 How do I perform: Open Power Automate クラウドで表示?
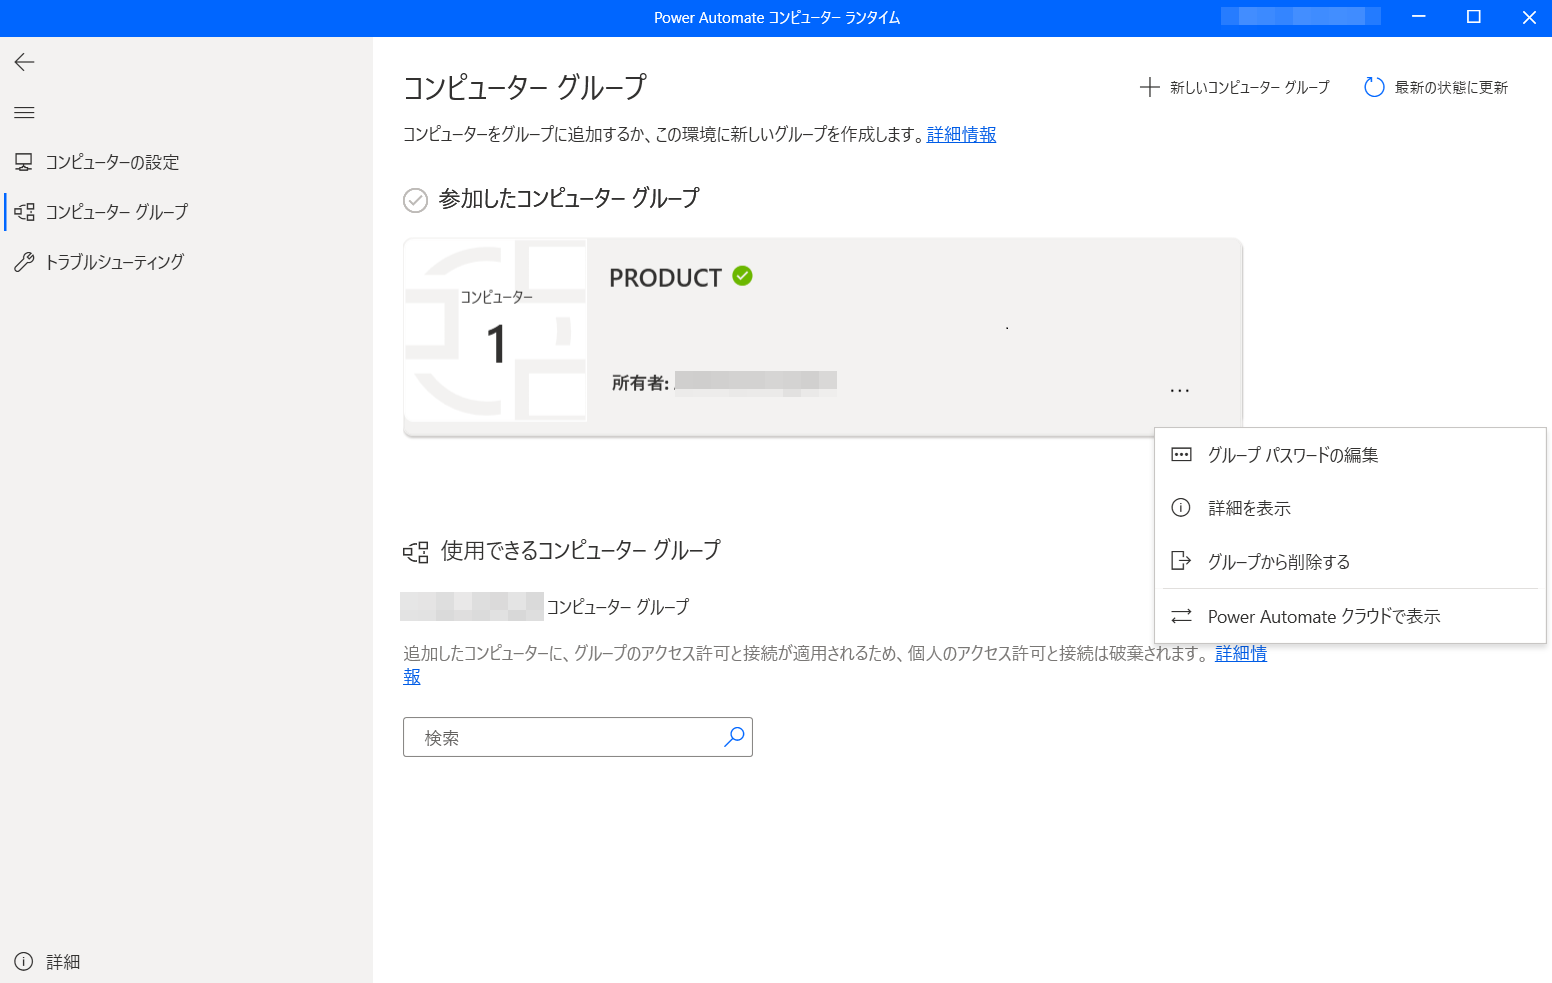[x=1324, y=616]
